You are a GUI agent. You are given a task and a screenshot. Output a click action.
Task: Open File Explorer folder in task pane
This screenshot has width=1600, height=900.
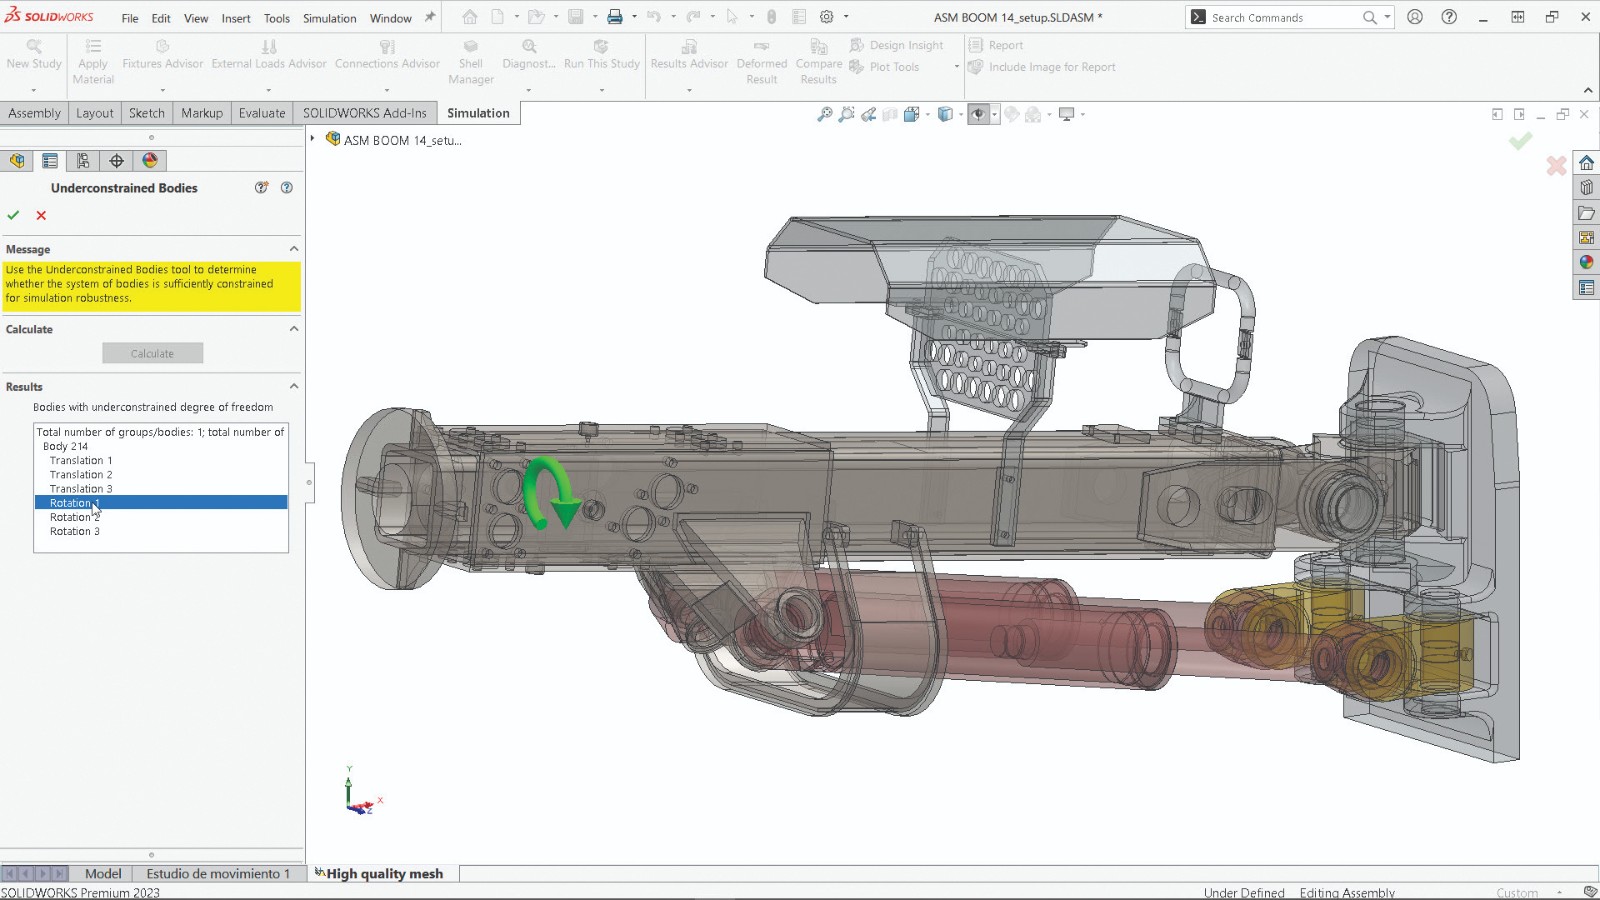(x=1586, y=213)
